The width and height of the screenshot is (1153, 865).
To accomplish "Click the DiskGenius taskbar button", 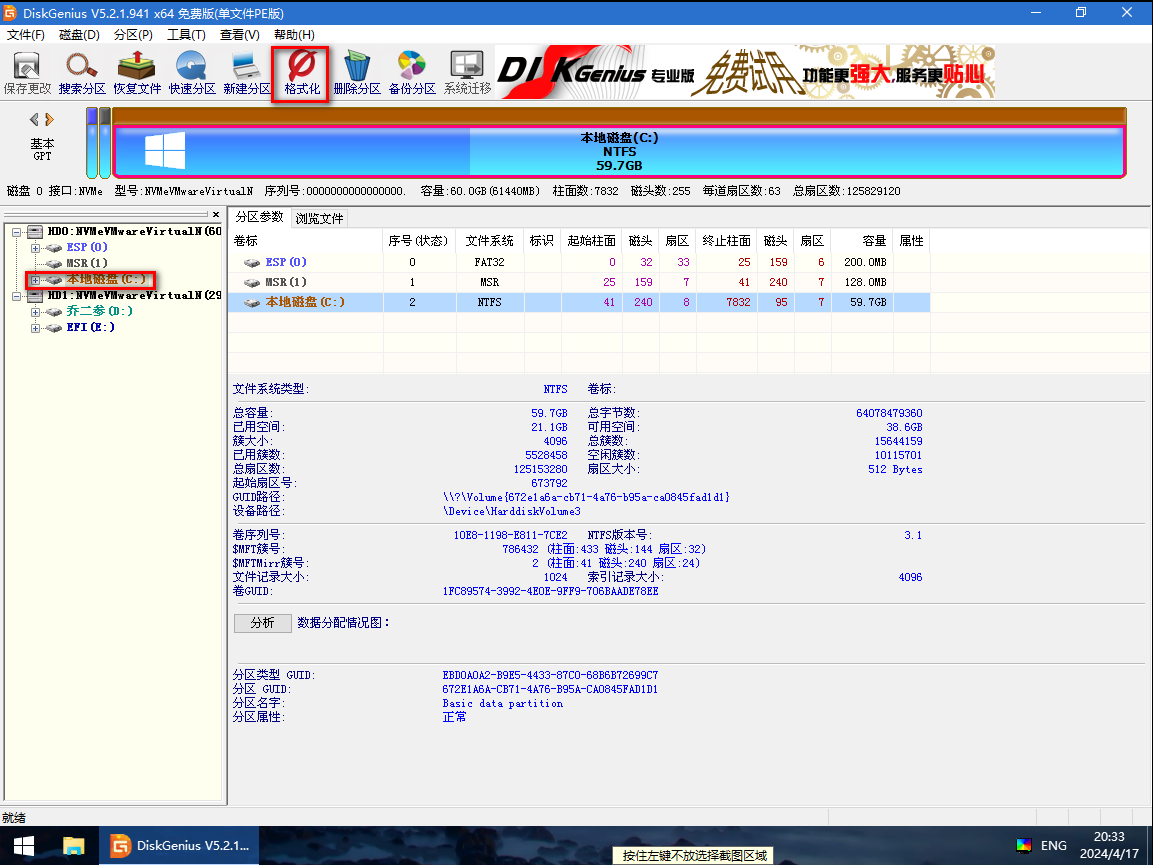I will tap(179, 846).
